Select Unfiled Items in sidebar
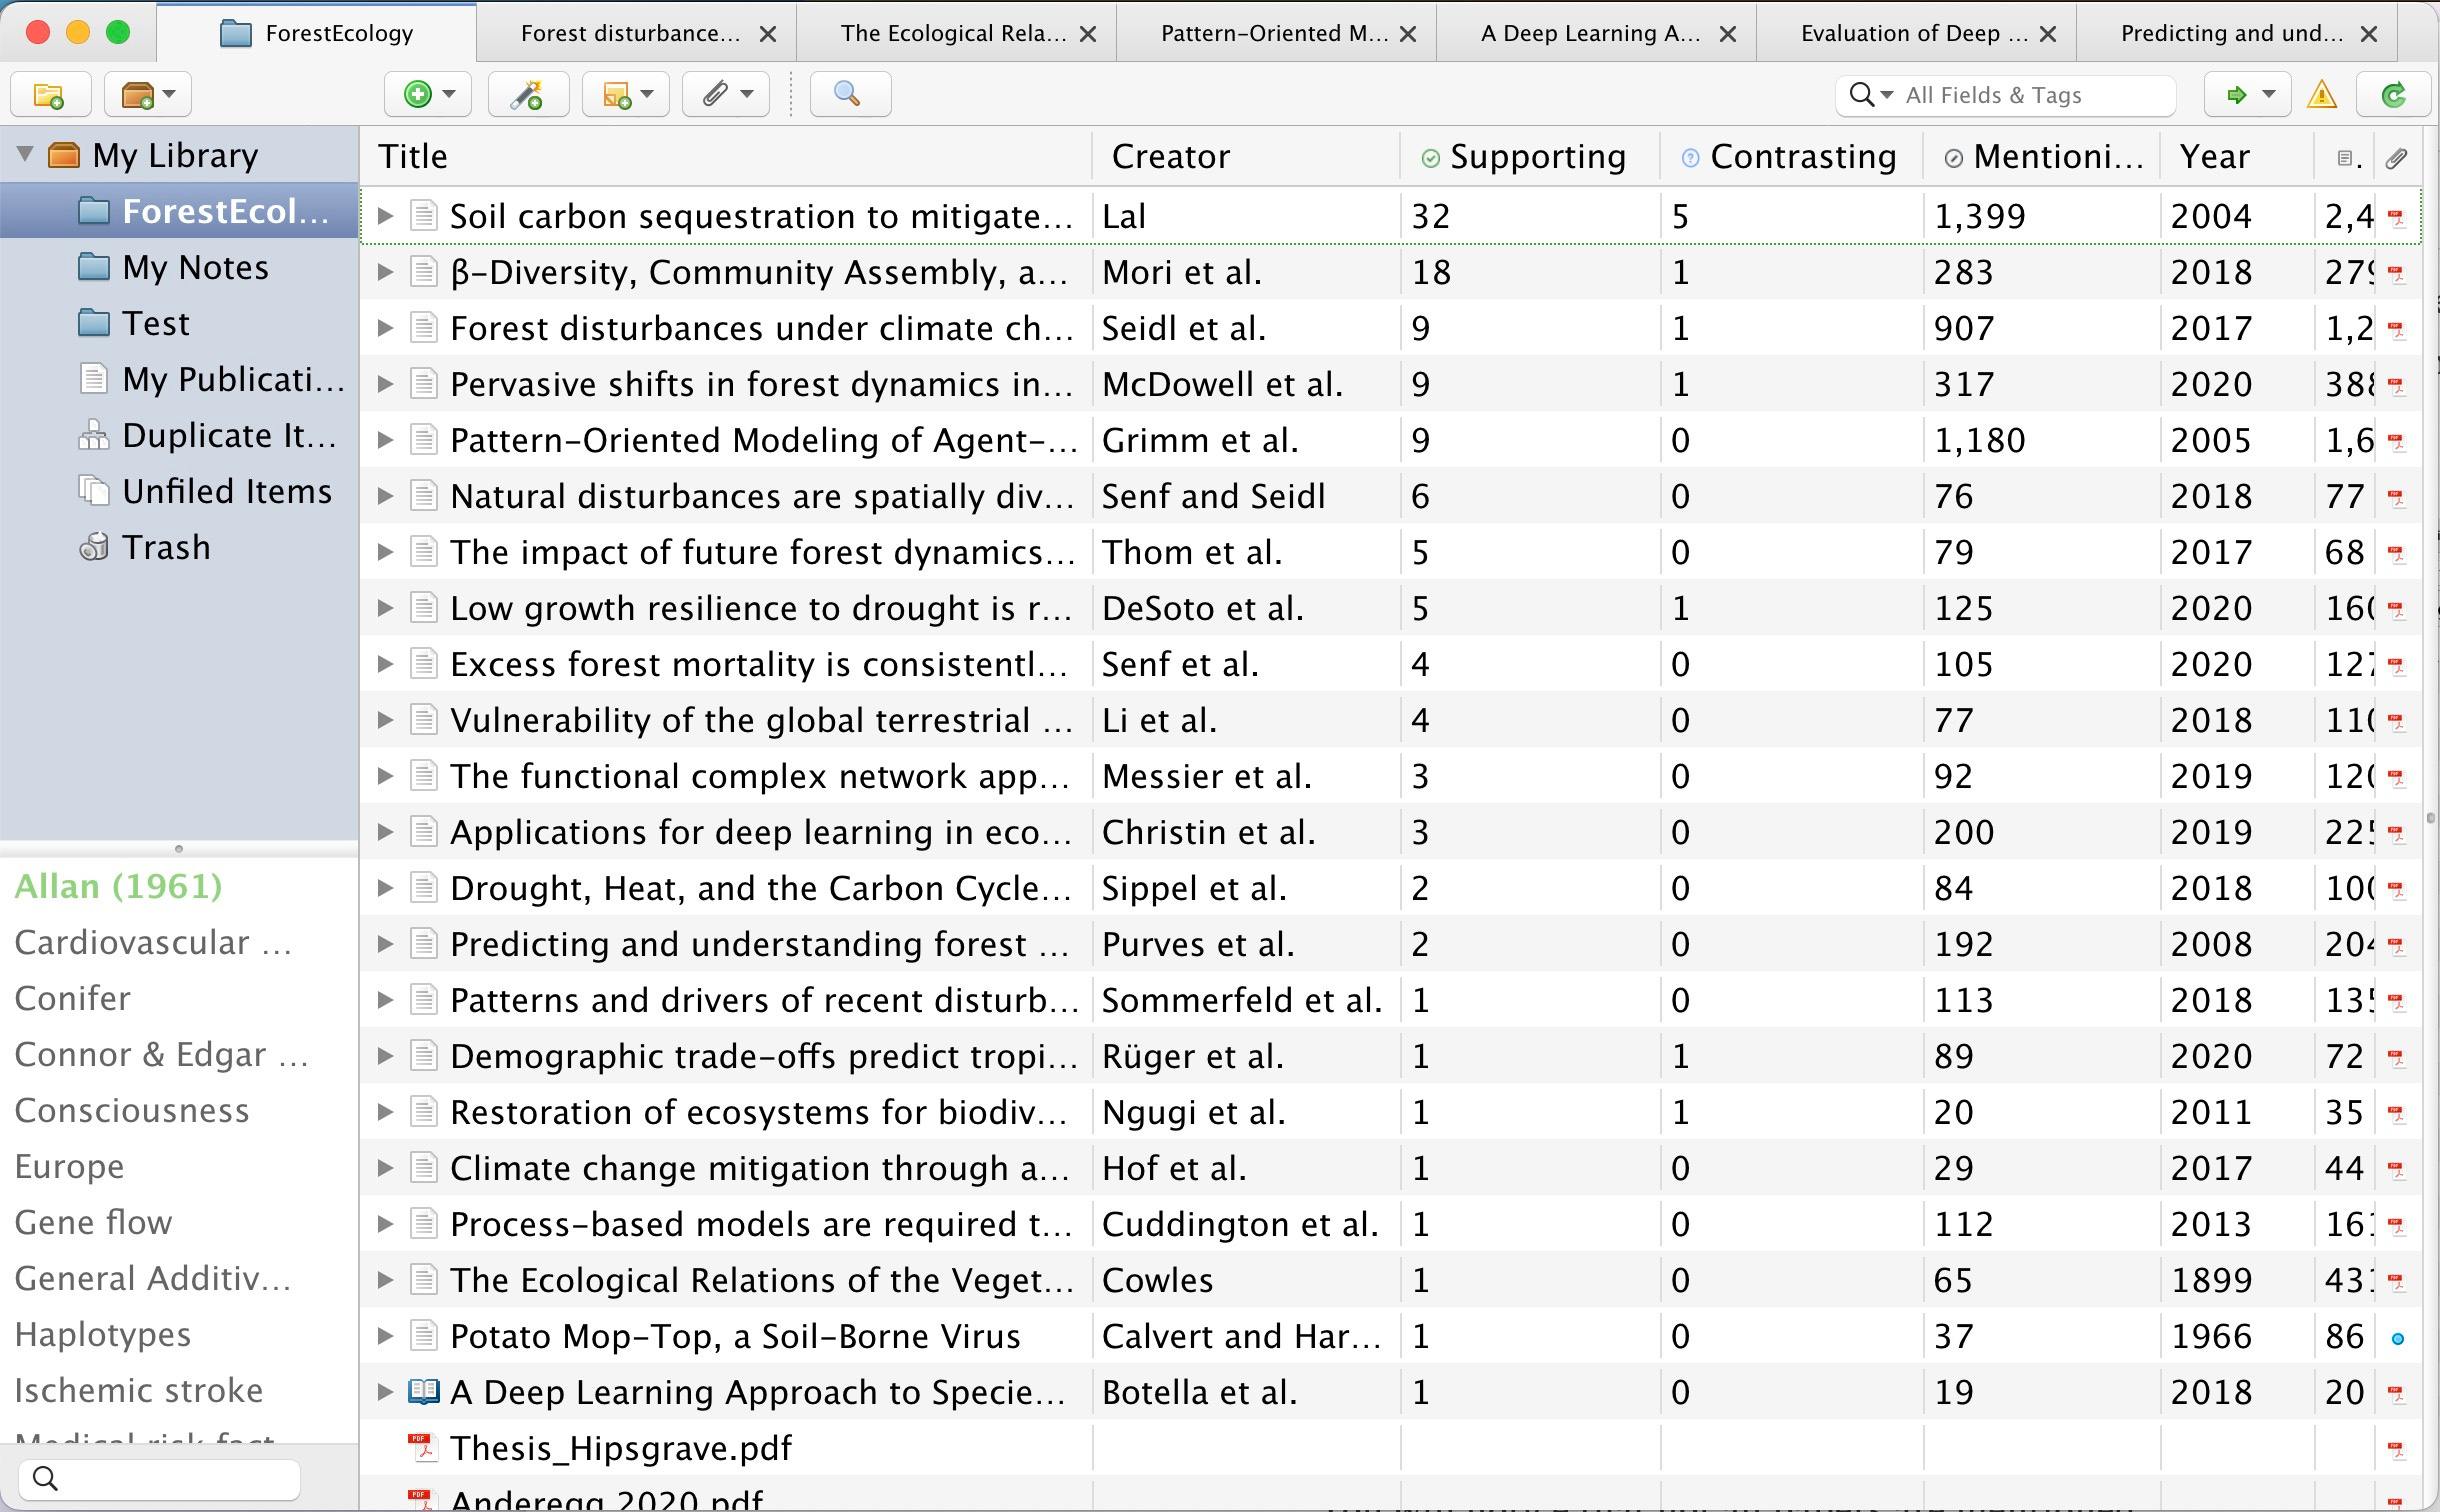 [180, 491]
